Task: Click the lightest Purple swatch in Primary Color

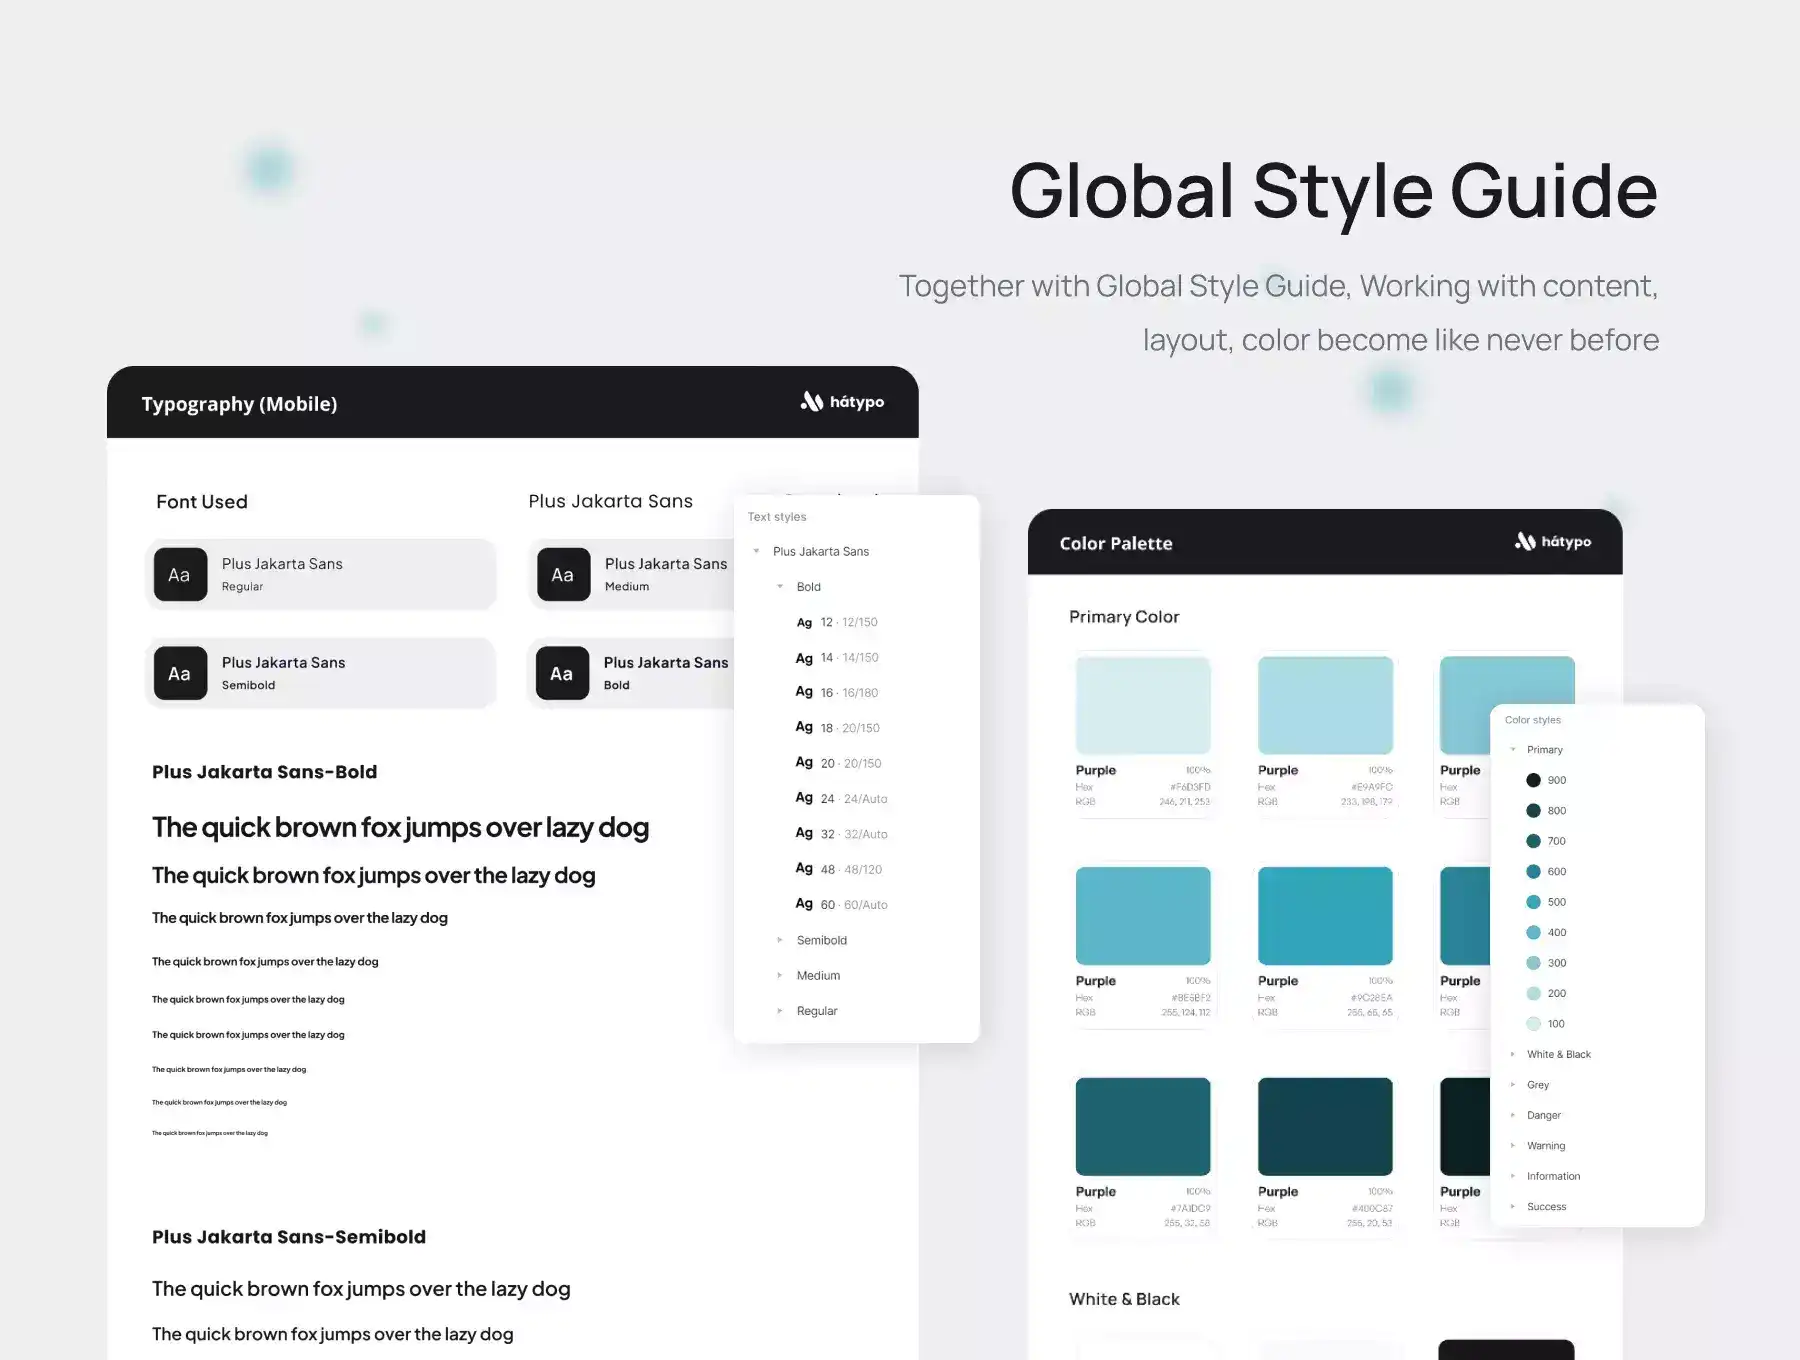Action: coord(1143,705)
